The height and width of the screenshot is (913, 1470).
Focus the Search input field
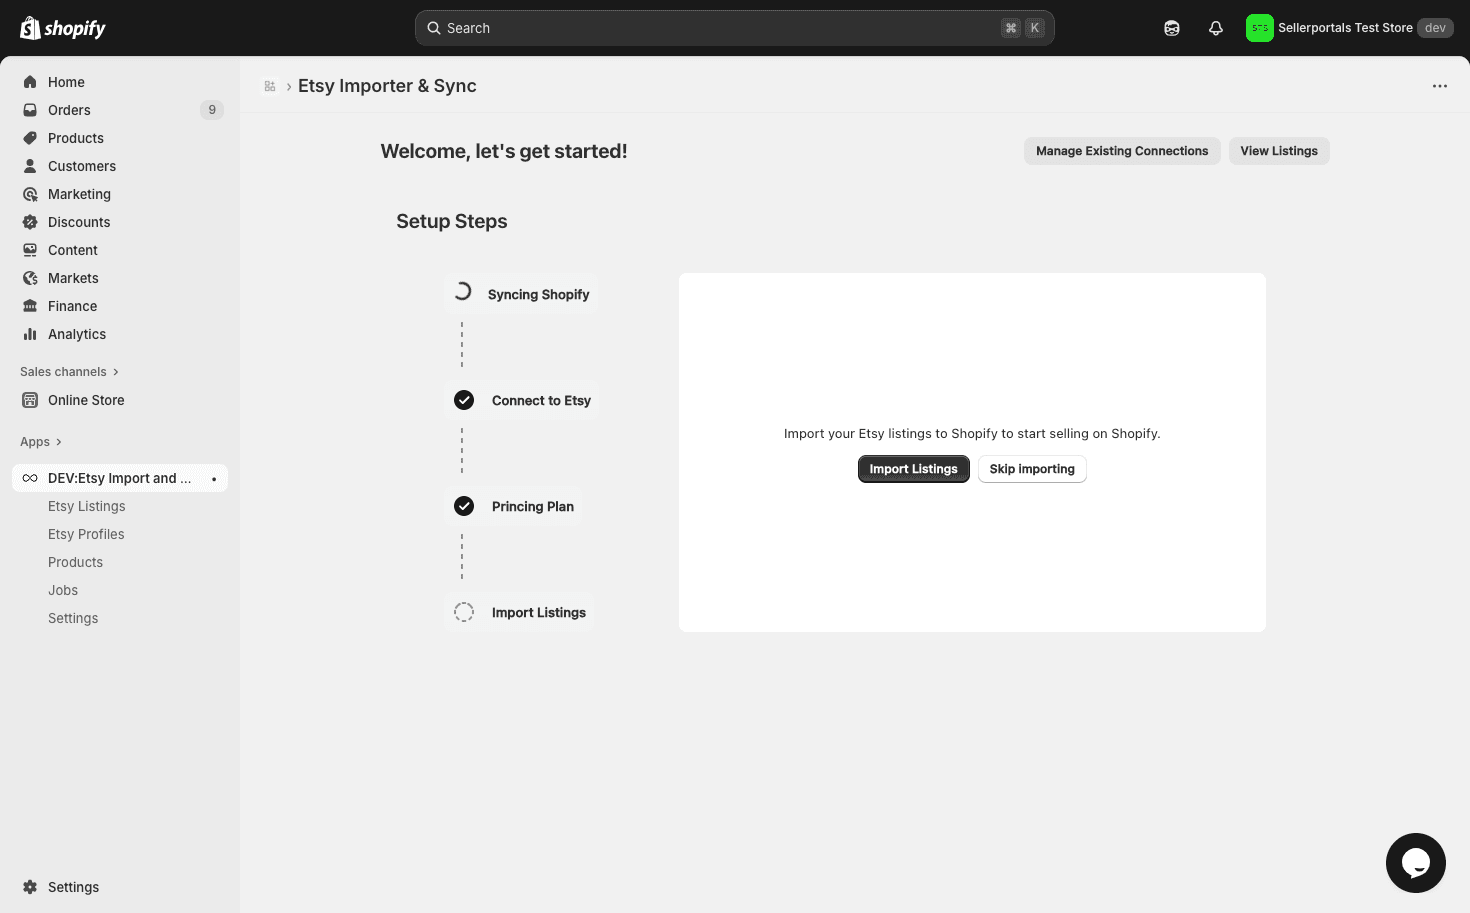(720, 28)
